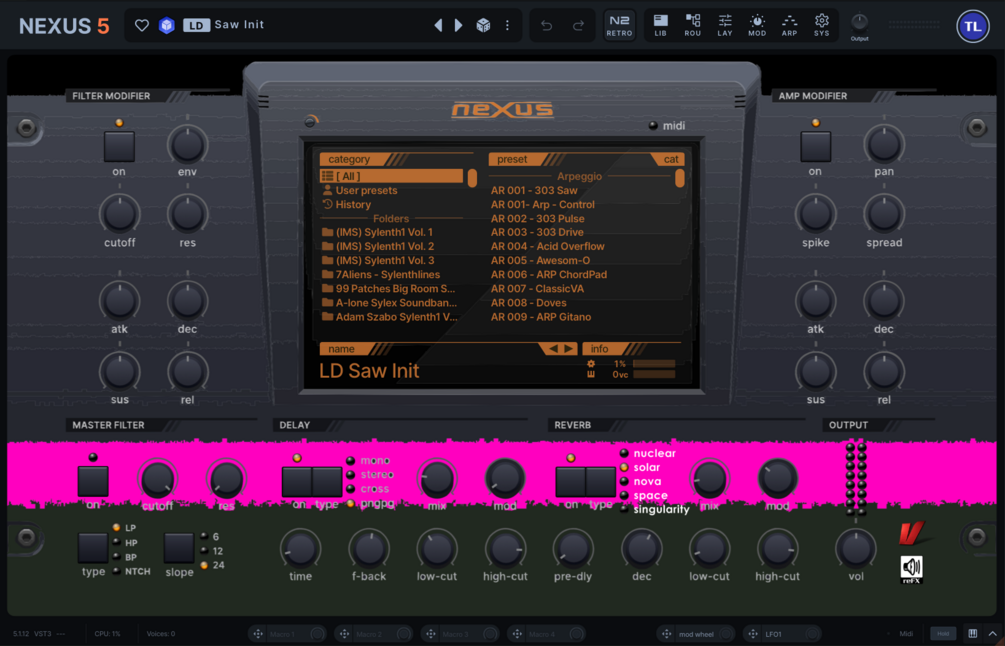Click the info tab in the display
1005x646 pixels.
pyautogui.click(x=600, y=349)
